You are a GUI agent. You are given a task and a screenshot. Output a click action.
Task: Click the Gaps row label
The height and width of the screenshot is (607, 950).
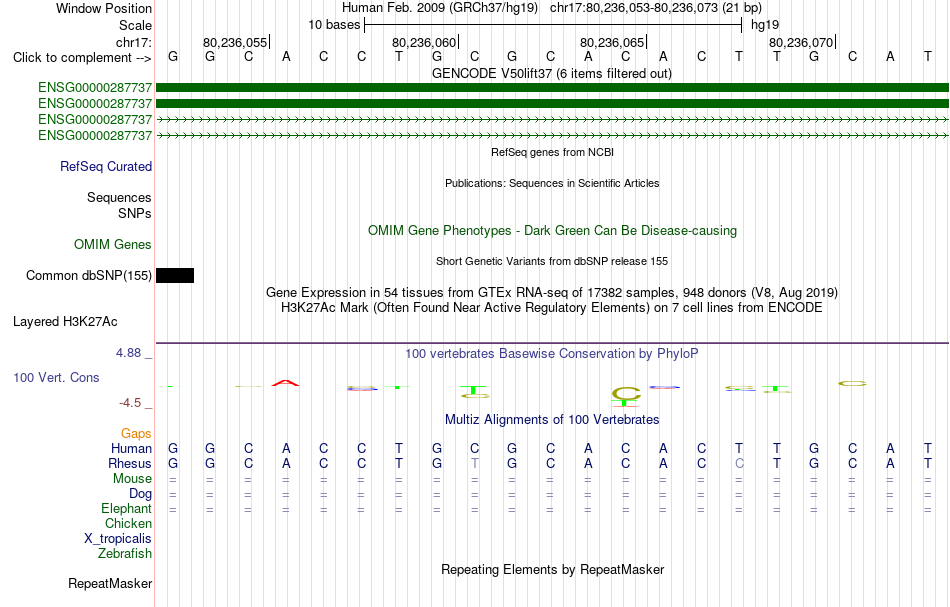(x=136, y=434)
